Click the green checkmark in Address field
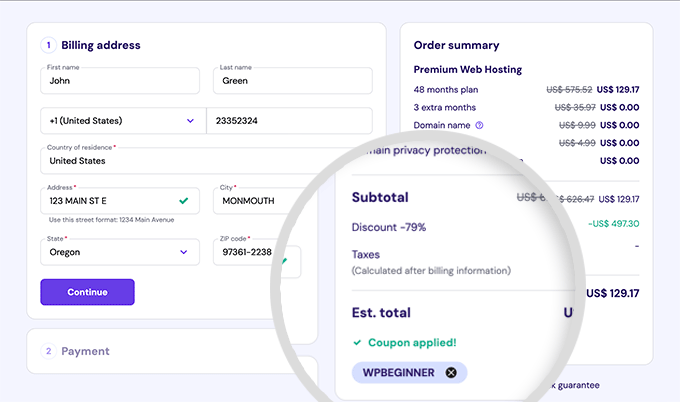The image size is (680, 402). point(183,201)
